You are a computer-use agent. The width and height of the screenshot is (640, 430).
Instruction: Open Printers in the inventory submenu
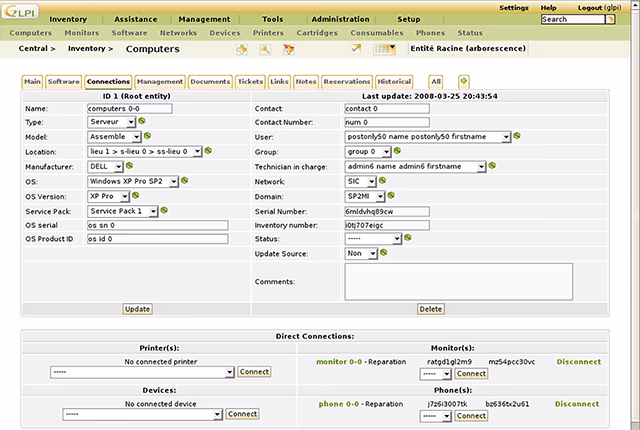pos(268,33)
